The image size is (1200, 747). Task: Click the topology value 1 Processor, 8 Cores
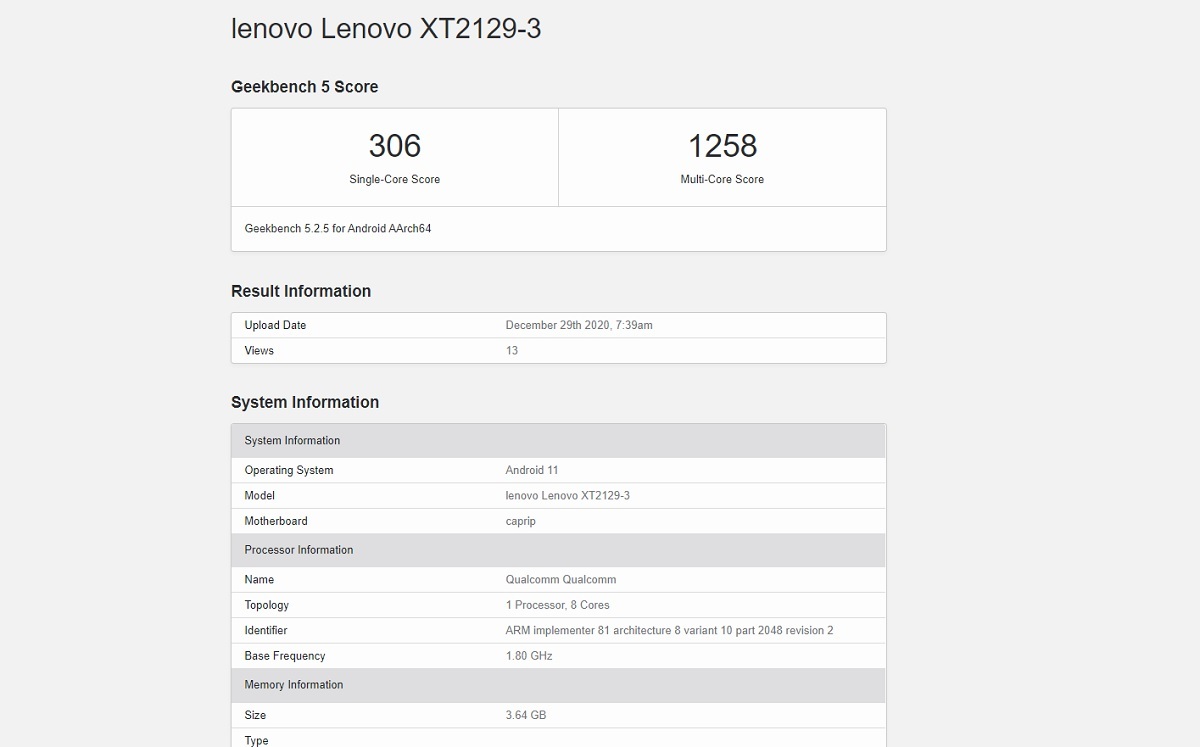(557, 605)
